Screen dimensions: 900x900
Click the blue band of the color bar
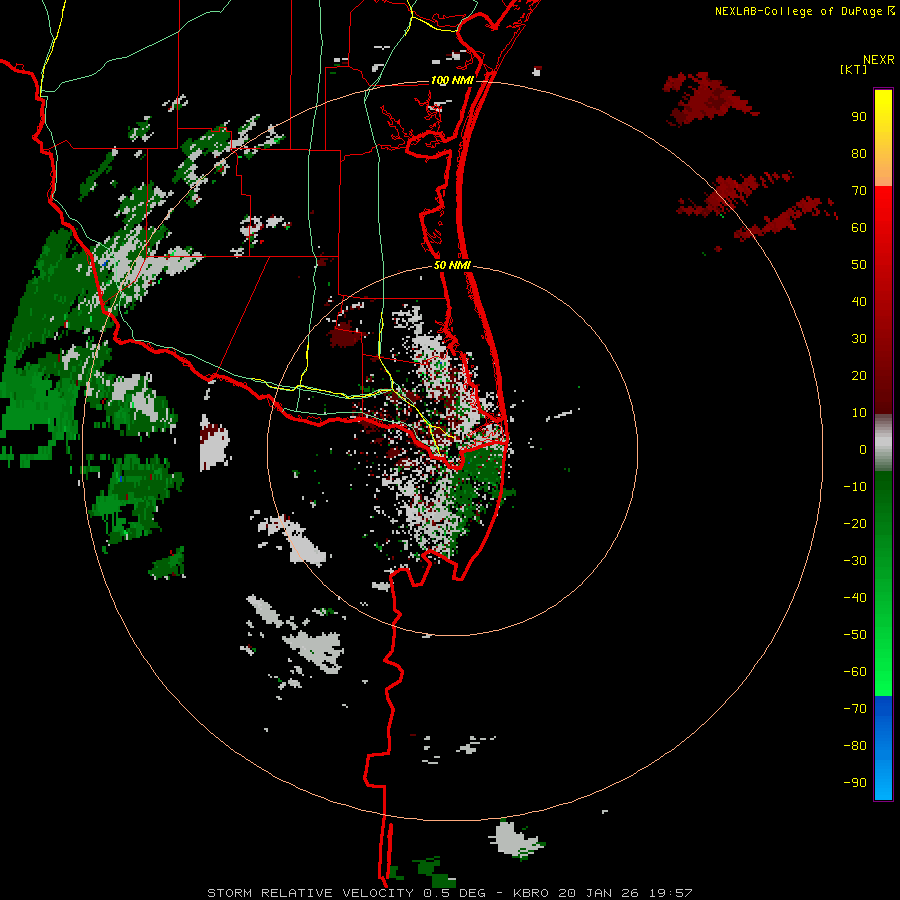click(883, 747)
